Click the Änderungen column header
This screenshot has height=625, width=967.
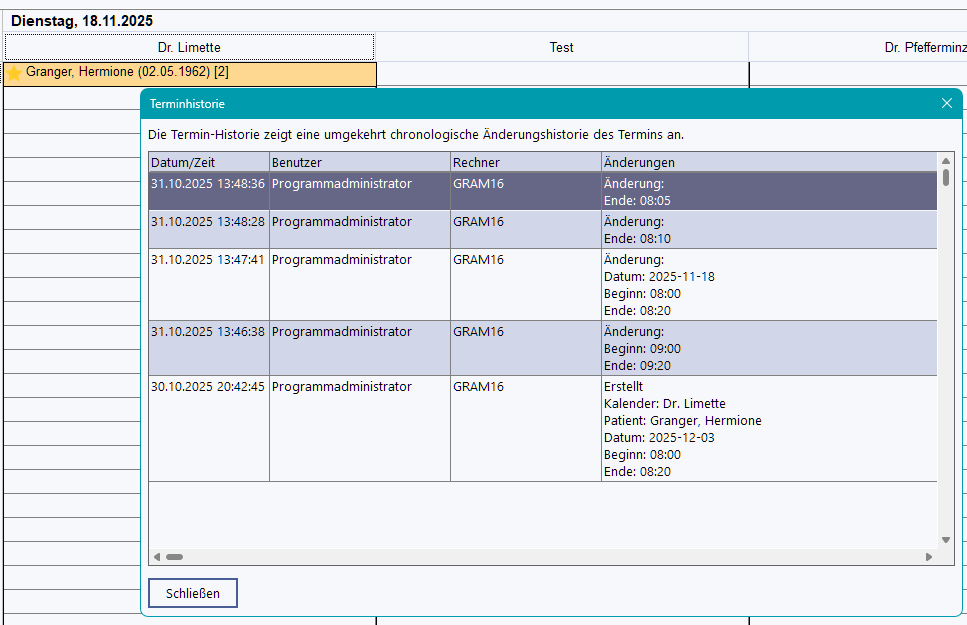(x=768, y=162)
